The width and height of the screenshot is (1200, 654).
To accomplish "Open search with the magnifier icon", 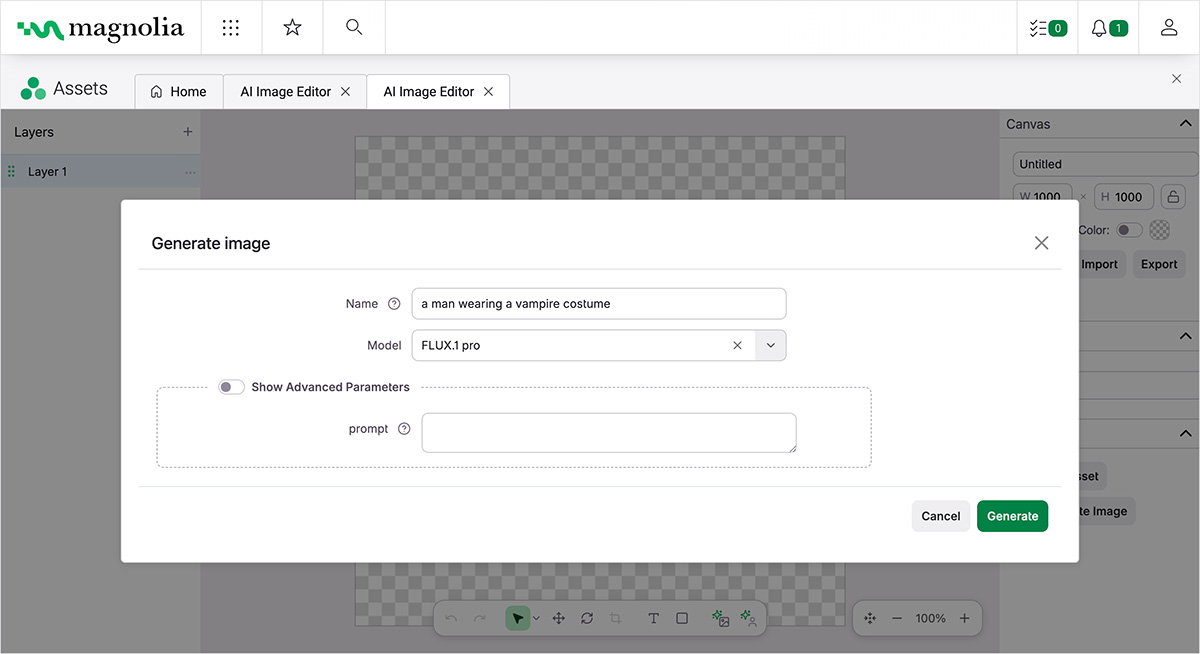I will coord(354,28).
